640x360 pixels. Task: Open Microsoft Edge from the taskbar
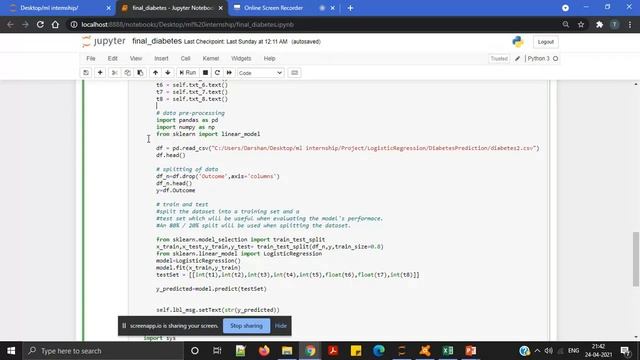(379, 351)
